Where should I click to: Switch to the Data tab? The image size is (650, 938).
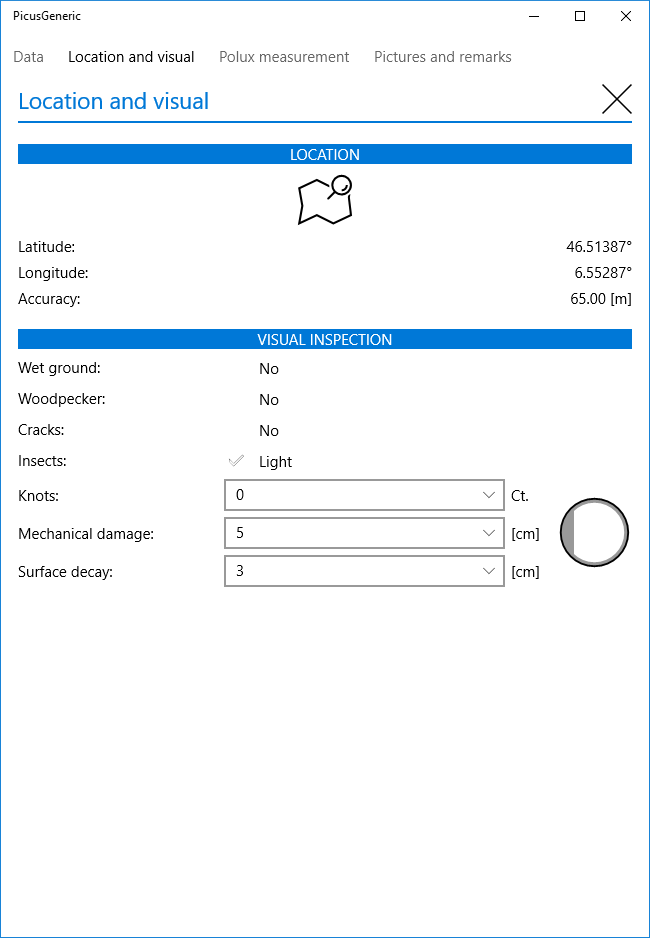(x=28, y=57)
